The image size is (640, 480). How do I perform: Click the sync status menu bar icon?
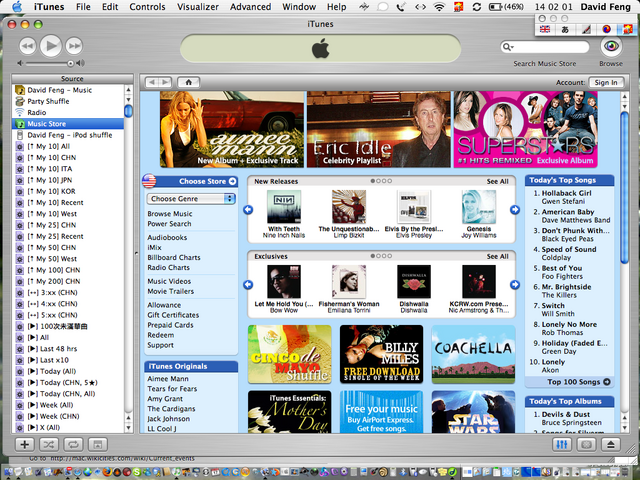(476, 7)
